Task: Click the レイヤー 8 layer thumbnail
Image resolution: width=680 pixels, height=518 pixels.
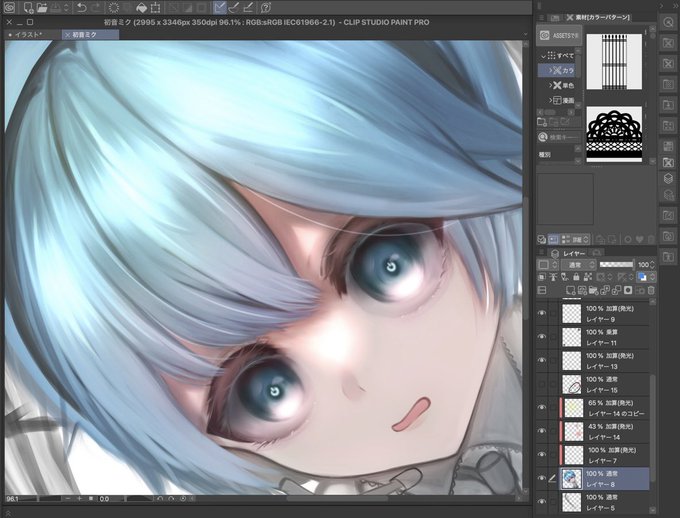Action: [x=572, y=479]
